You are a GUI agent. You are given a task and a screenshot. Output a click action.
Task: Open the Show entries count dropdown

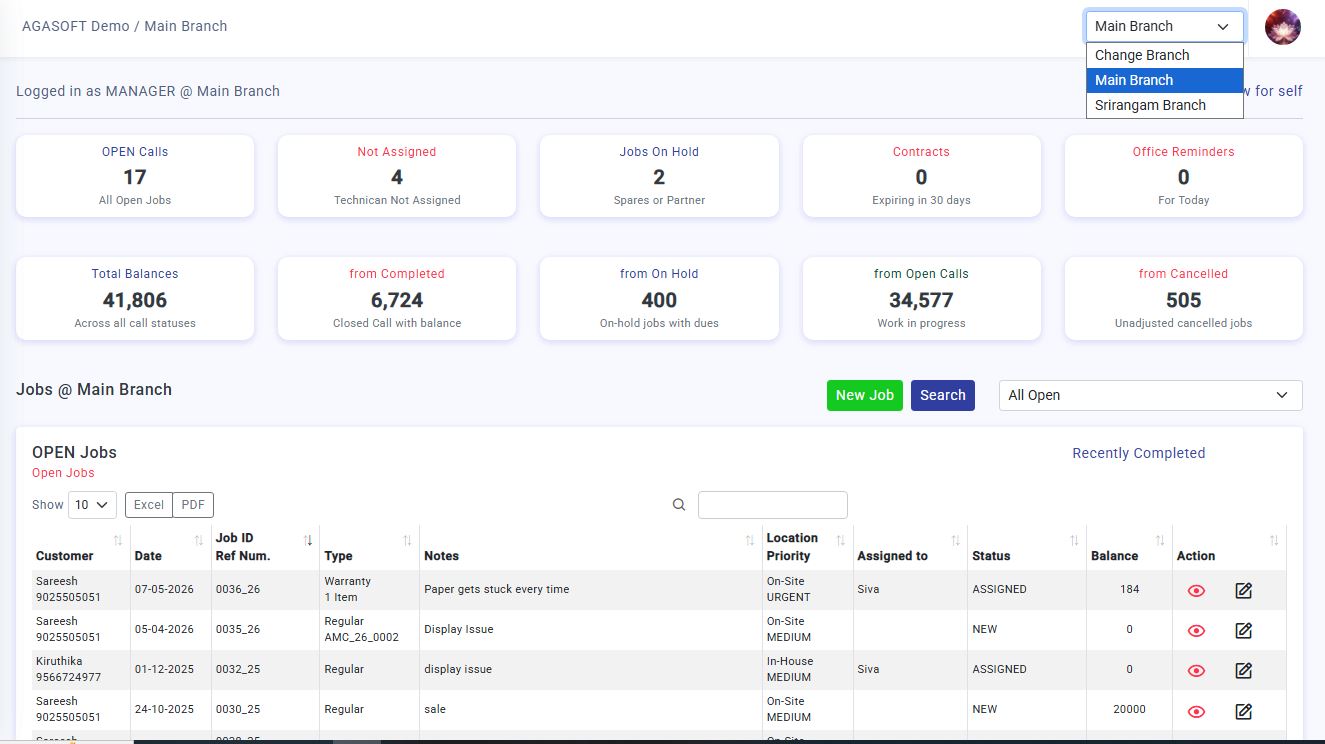point(92,505)
